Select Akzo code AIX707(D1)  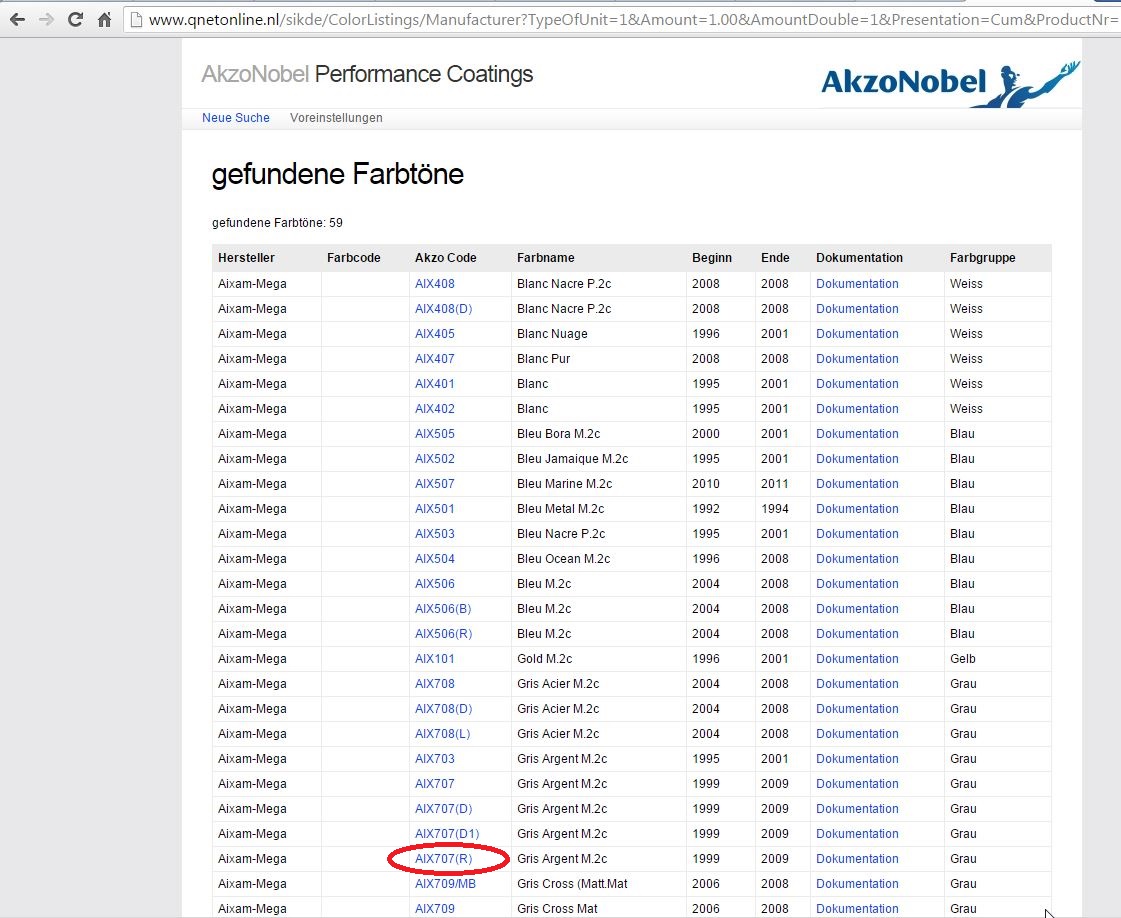(x=447, y=834)
